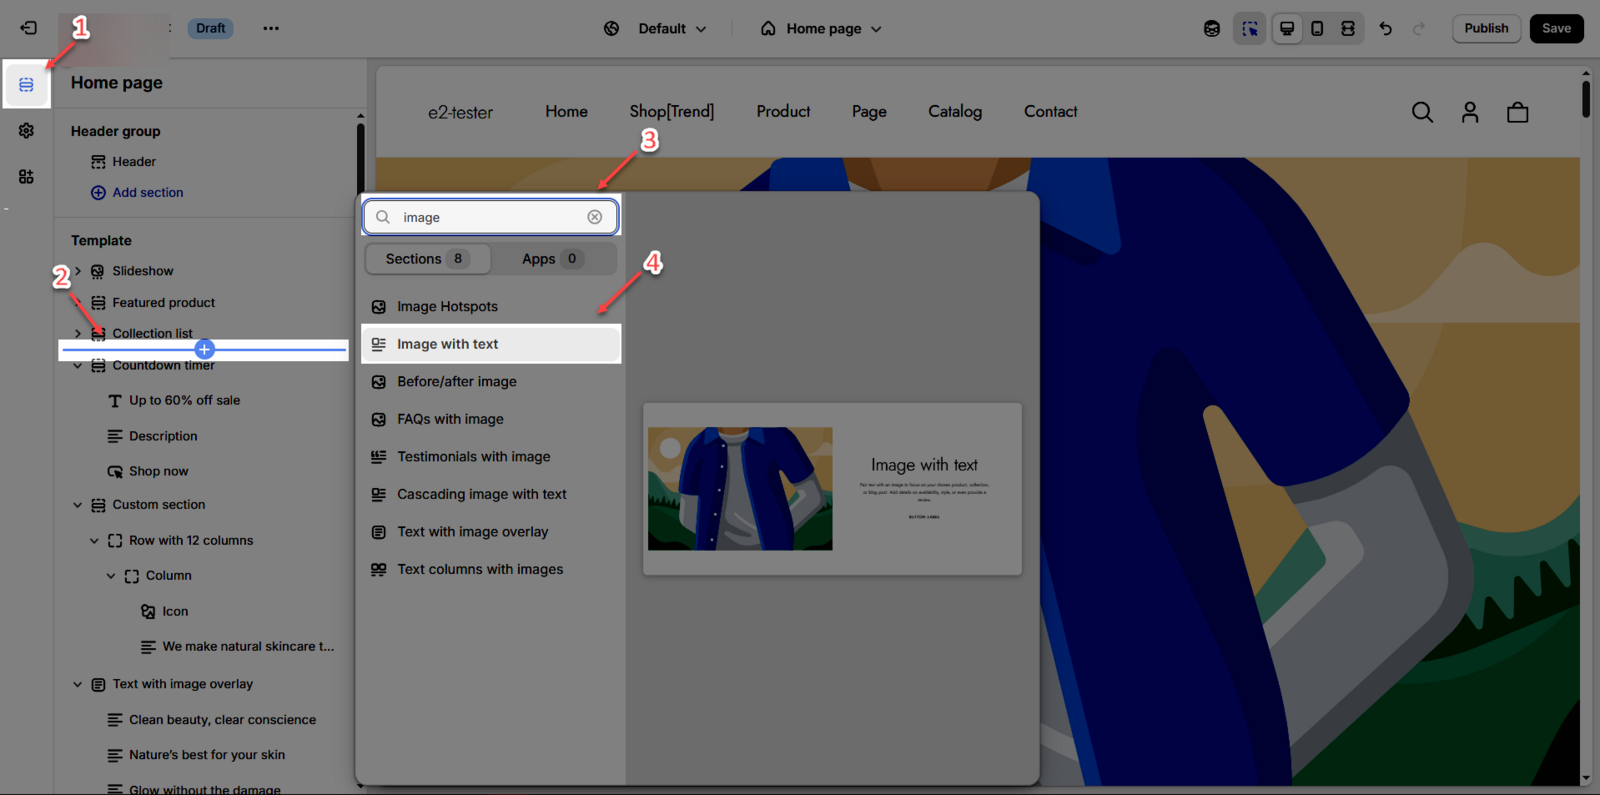
Task: Open the apps icon in left sidebar
Action: (x=26, y=177)
